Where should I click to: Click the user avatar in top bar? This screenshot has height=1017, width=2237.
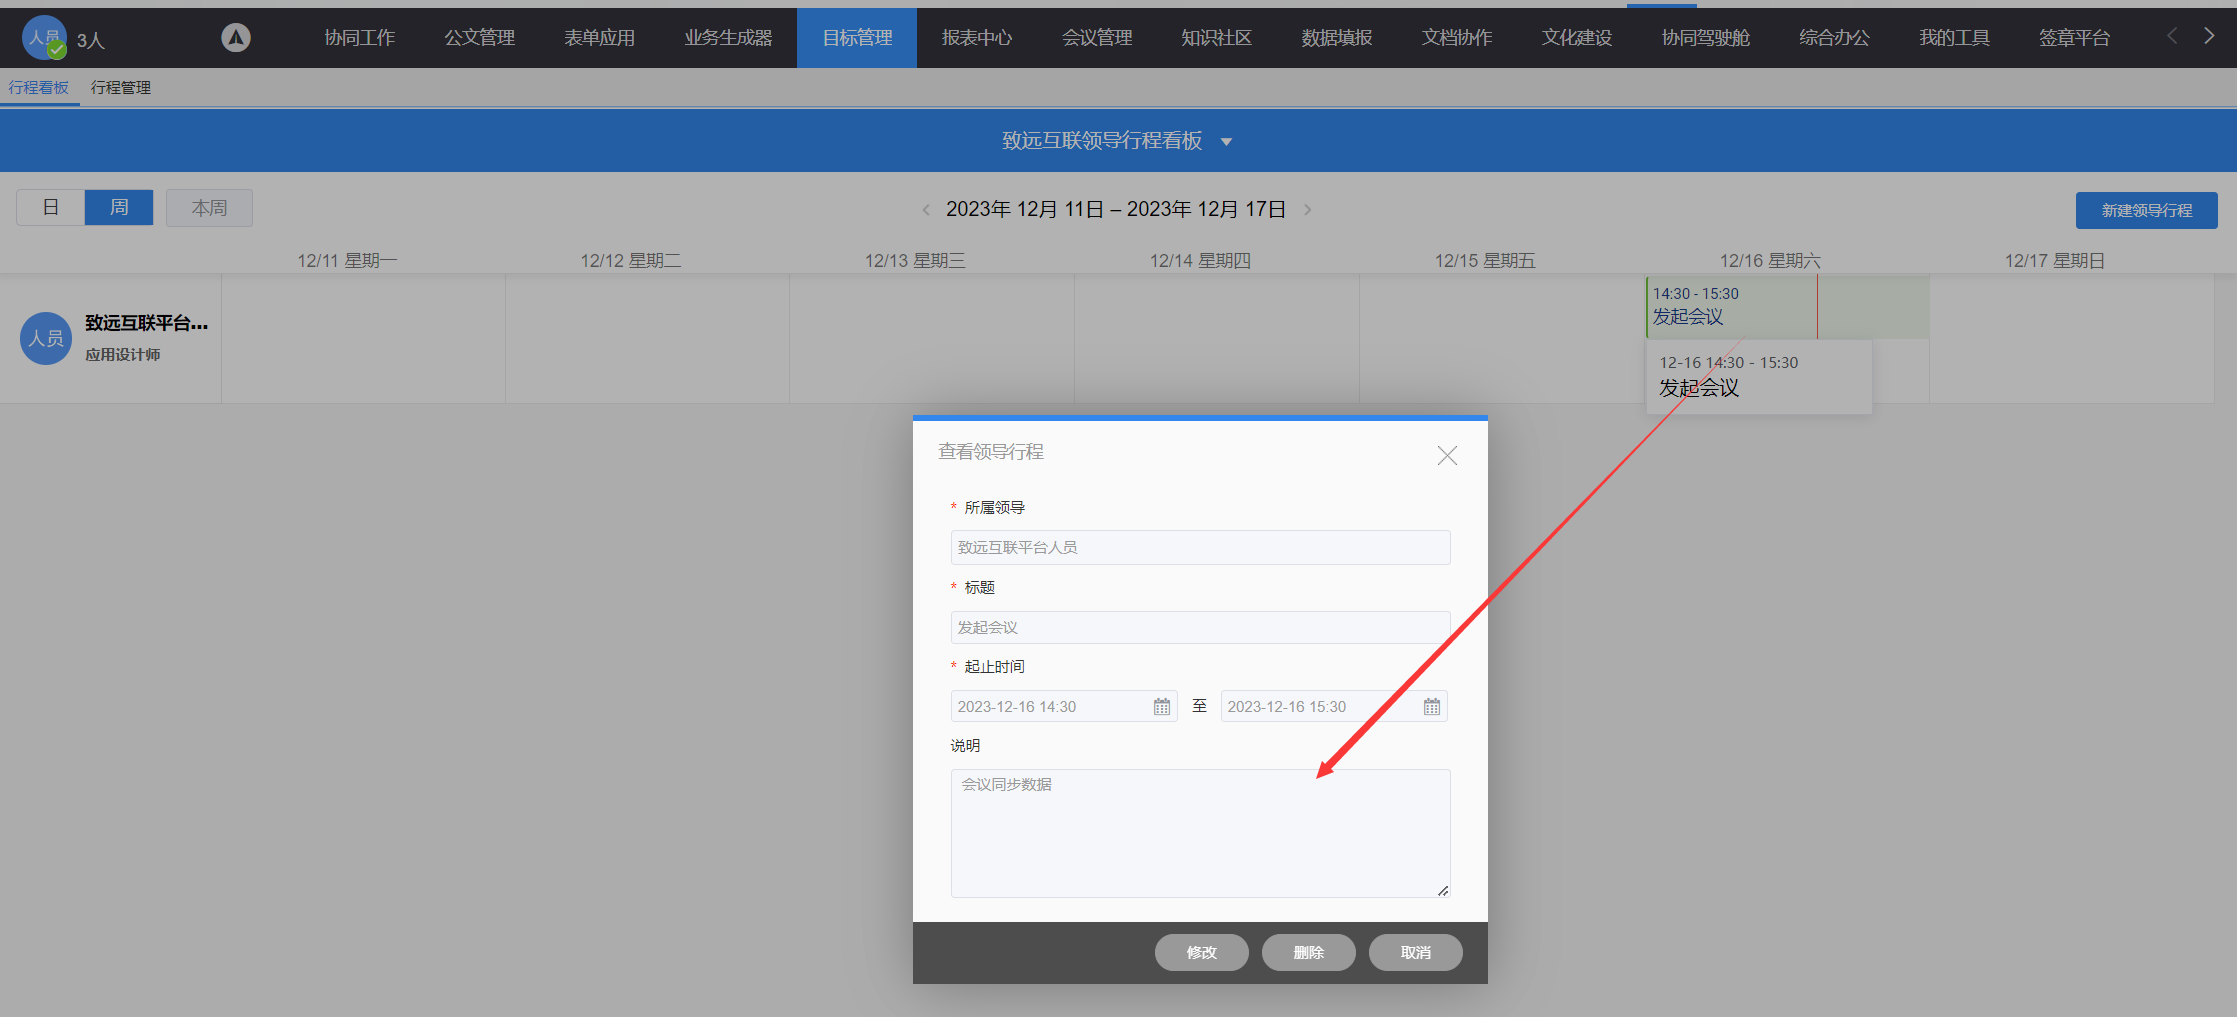(44, 38)
